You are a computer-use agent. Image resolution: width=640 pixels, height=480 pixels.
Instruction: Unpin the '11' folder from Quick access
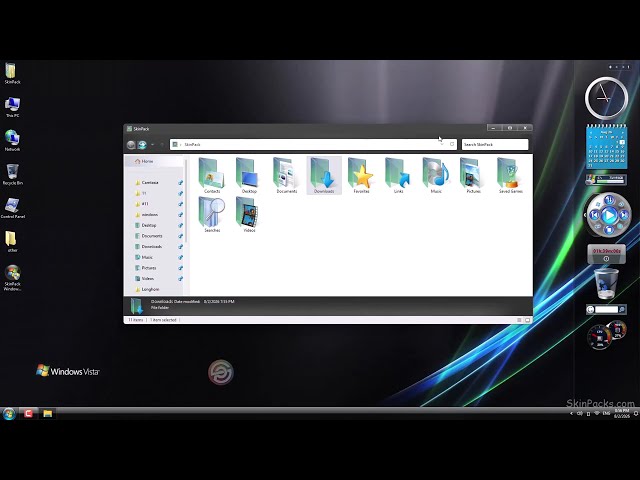(180, 193)
